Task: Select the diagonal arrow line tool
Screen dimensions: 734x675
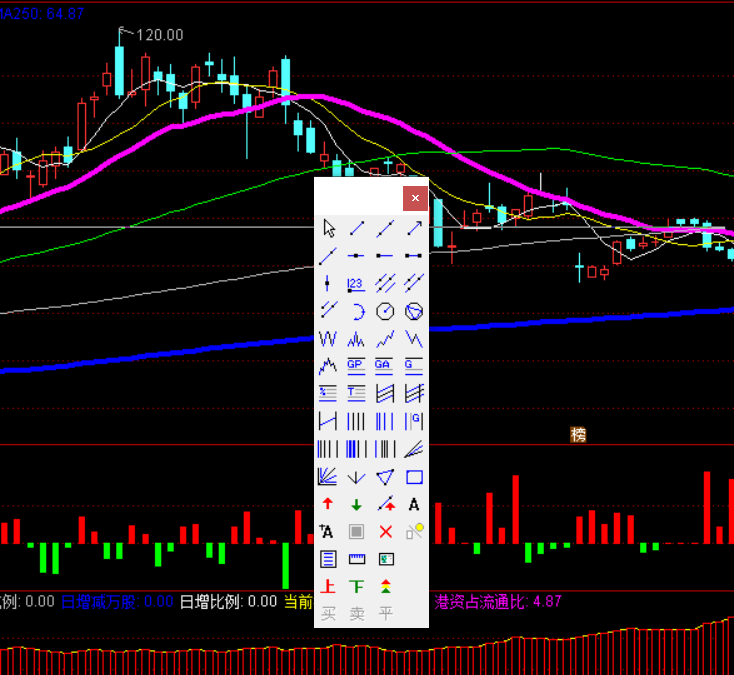Action: pos(414,228)
